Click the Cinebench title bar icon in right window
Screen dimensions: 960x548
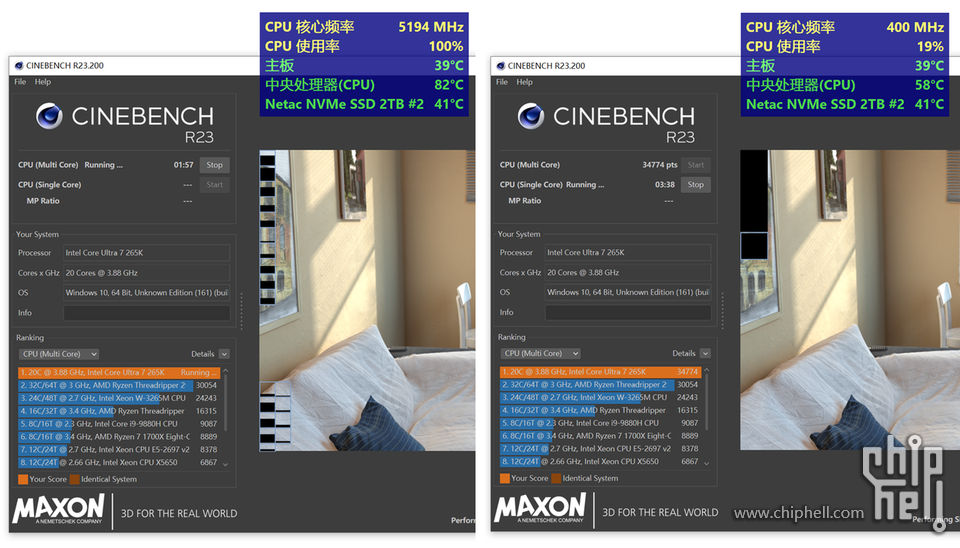click(x=501, y=66)
